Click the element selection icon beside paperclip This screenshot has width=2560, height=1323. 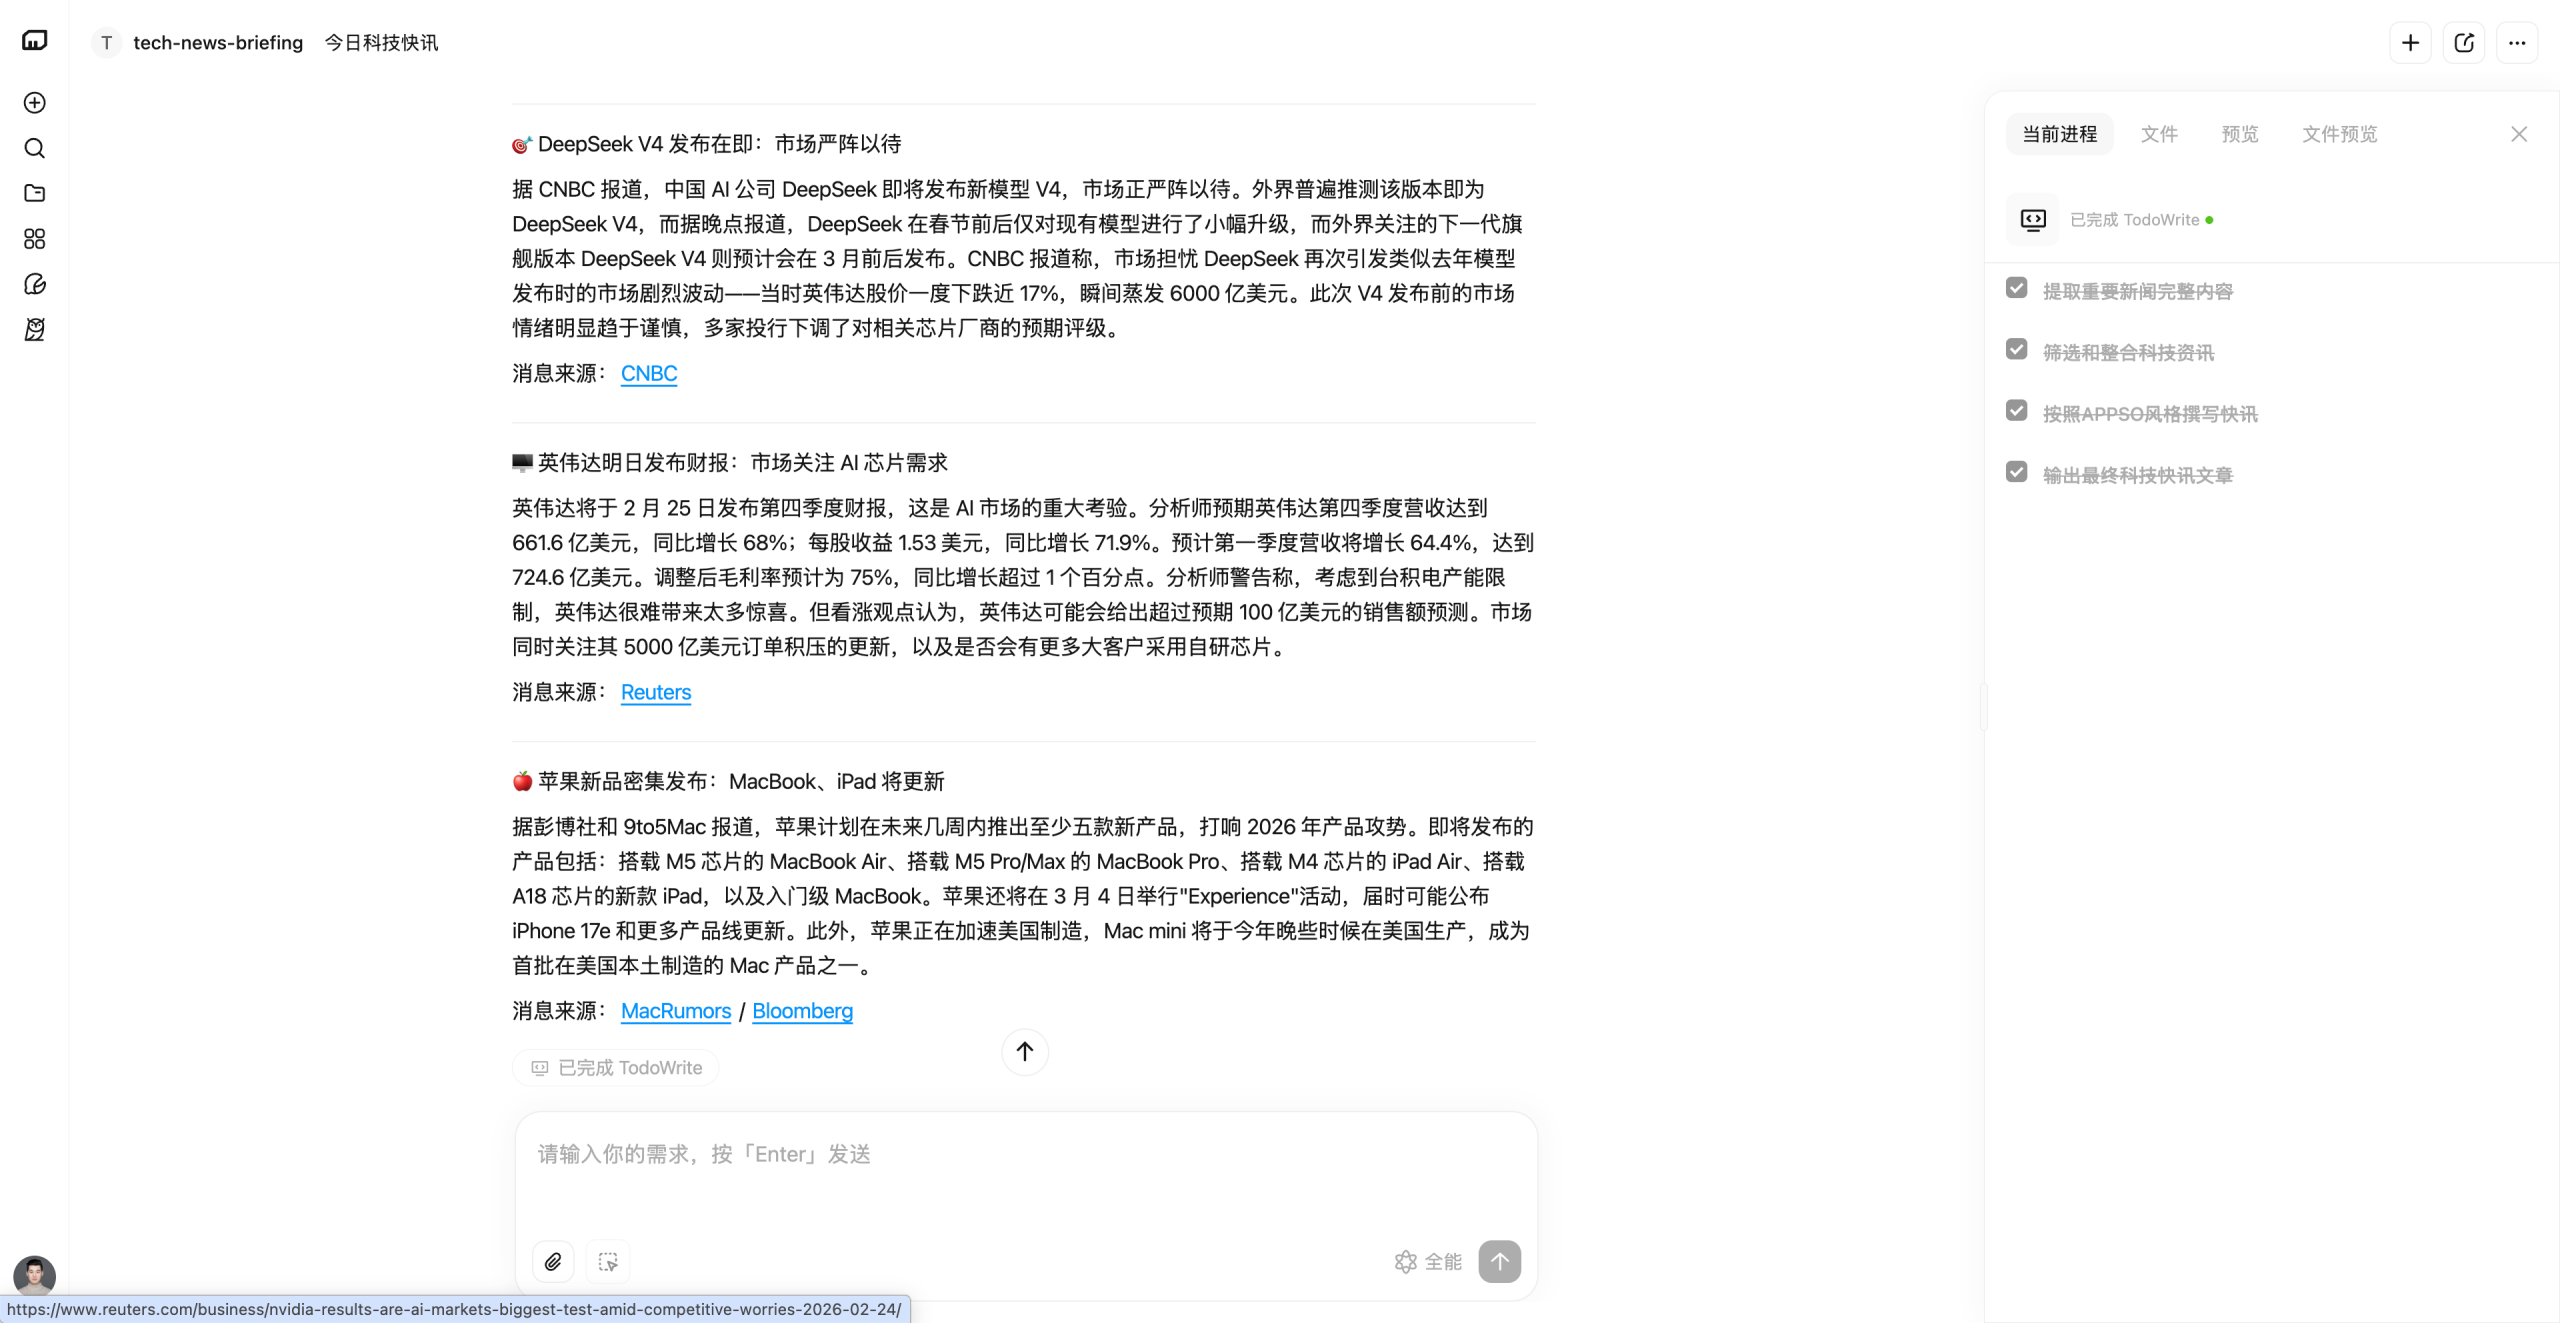(x=608, y=1261)
